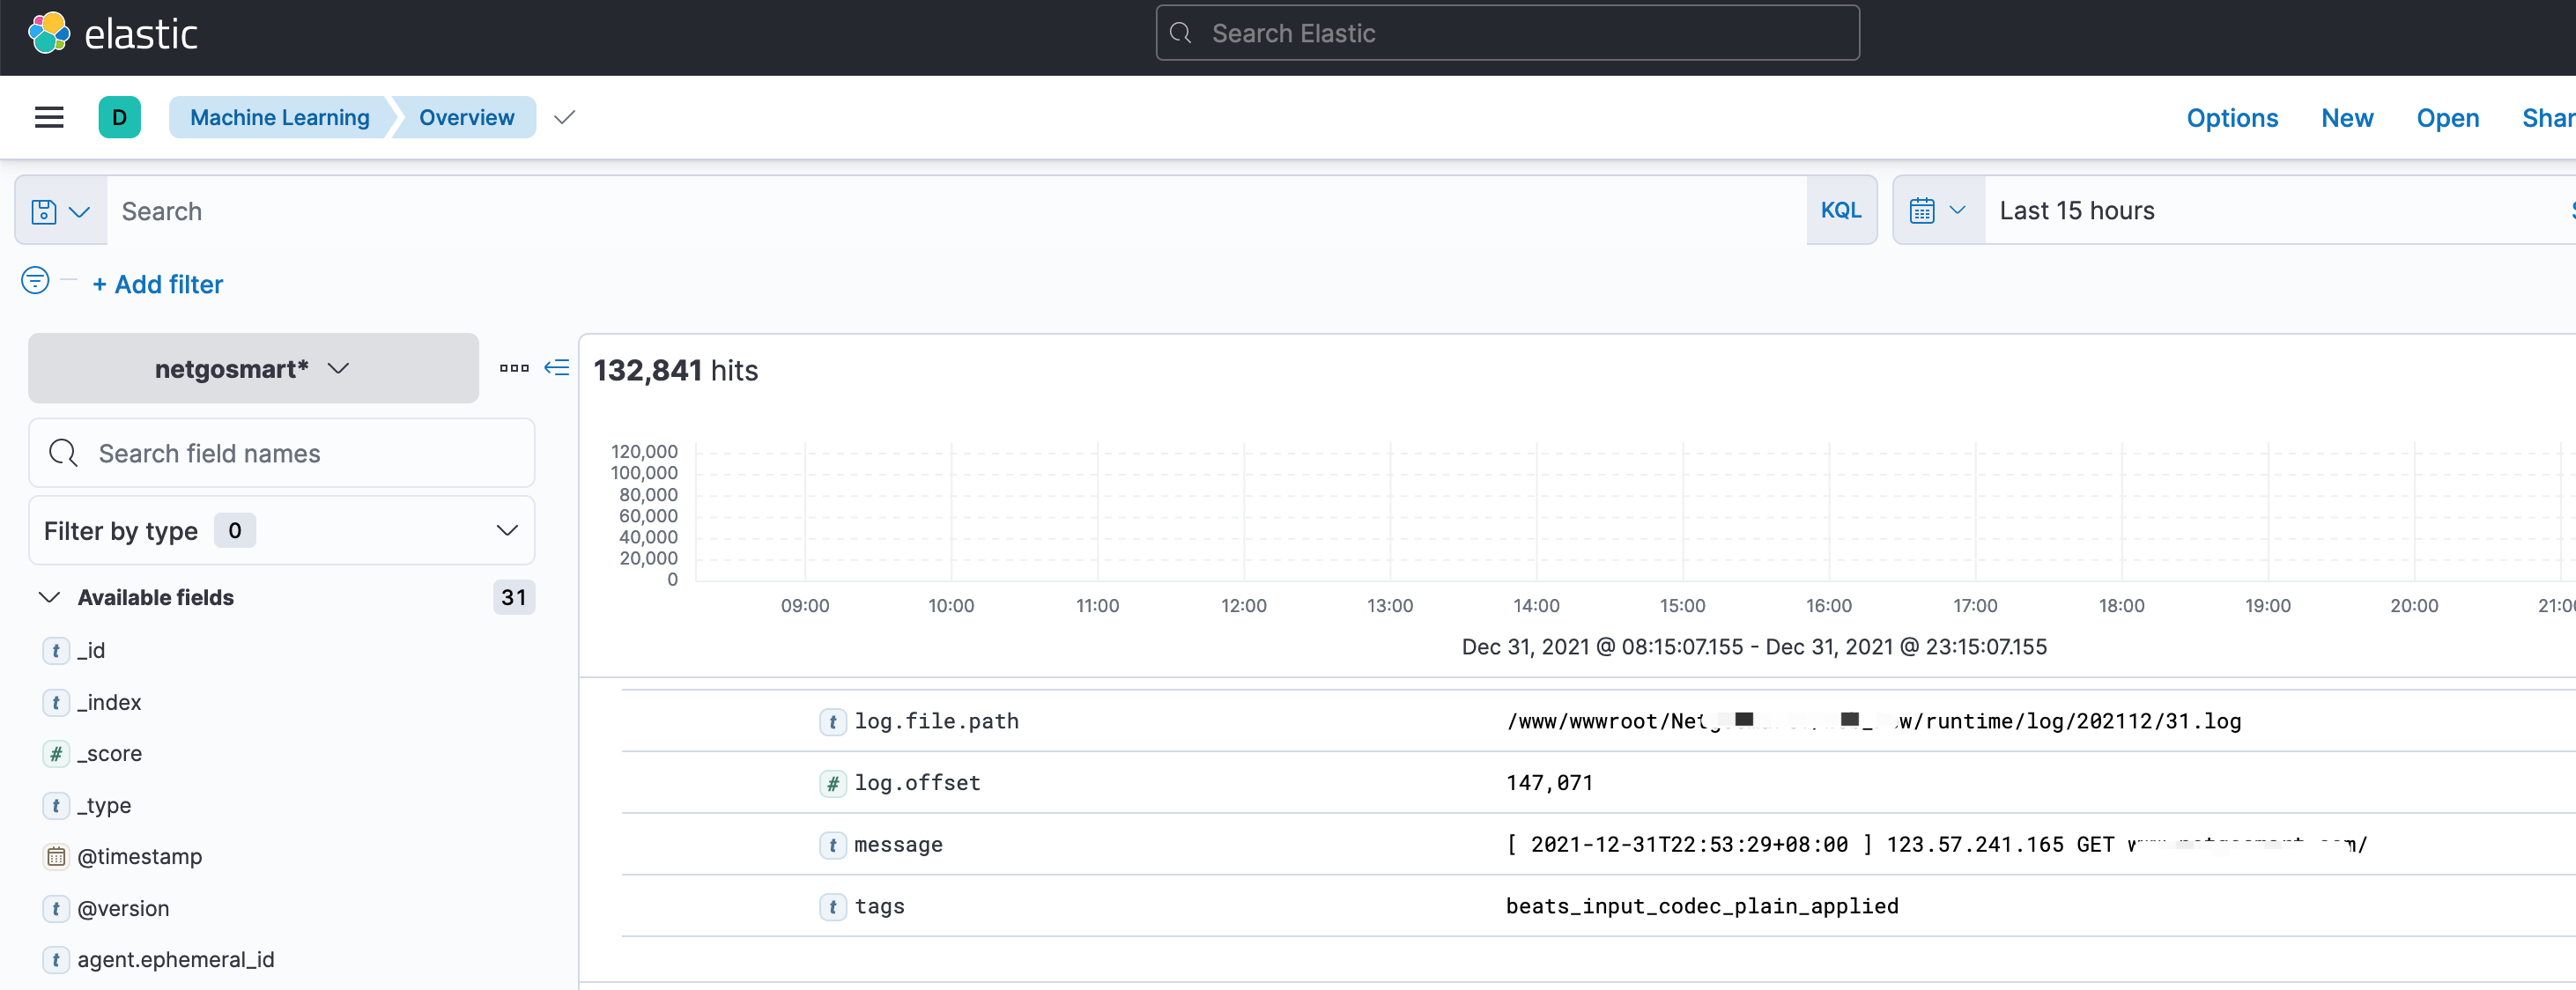The image size is (2576, 990).
Task: Open date quick menu chevron
Action: pos(1958,211)
